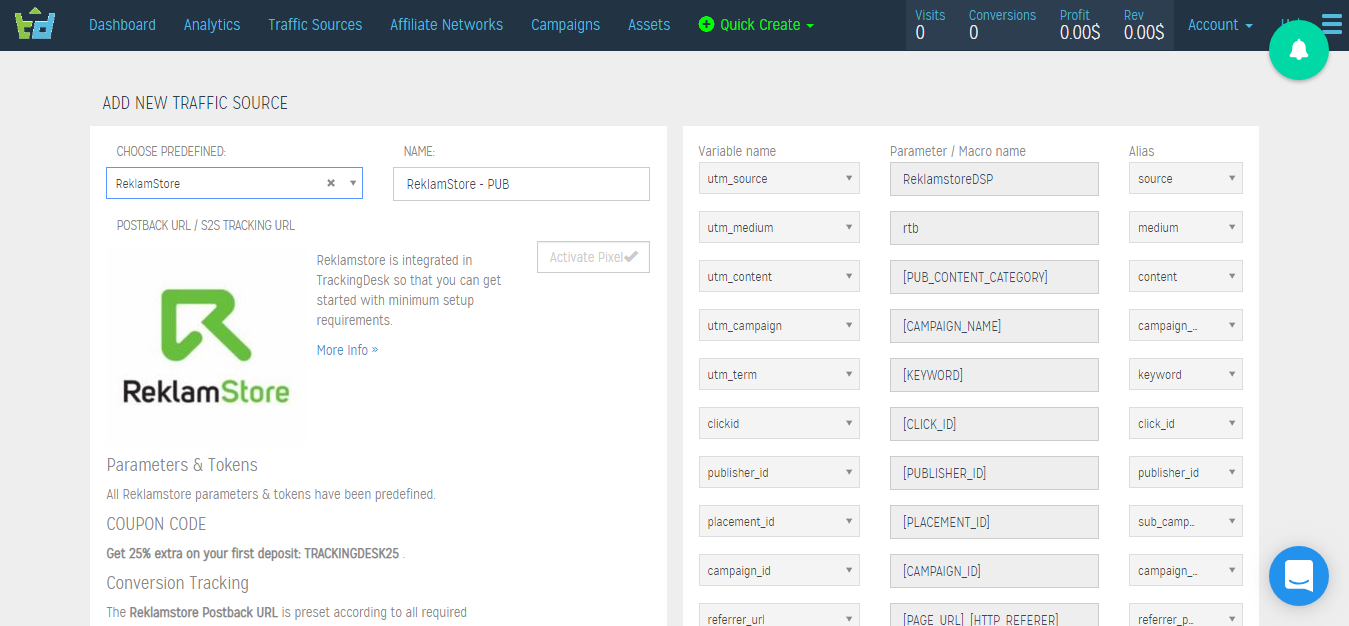Open the Dashboard menu
Screen dimensions: 1349x626
point(122,25)
